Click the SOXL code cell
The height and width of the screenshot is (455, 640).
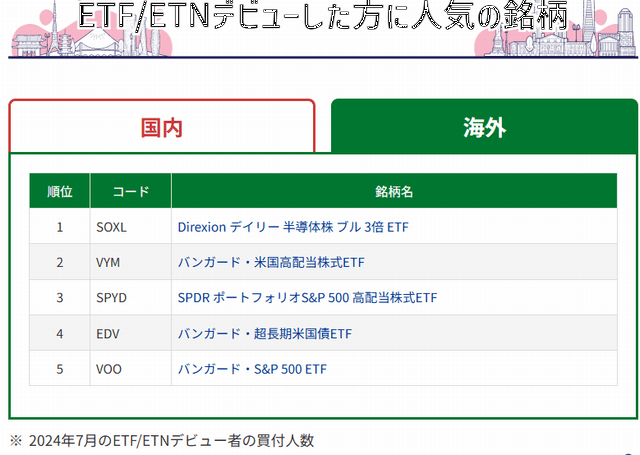(131, 226)
